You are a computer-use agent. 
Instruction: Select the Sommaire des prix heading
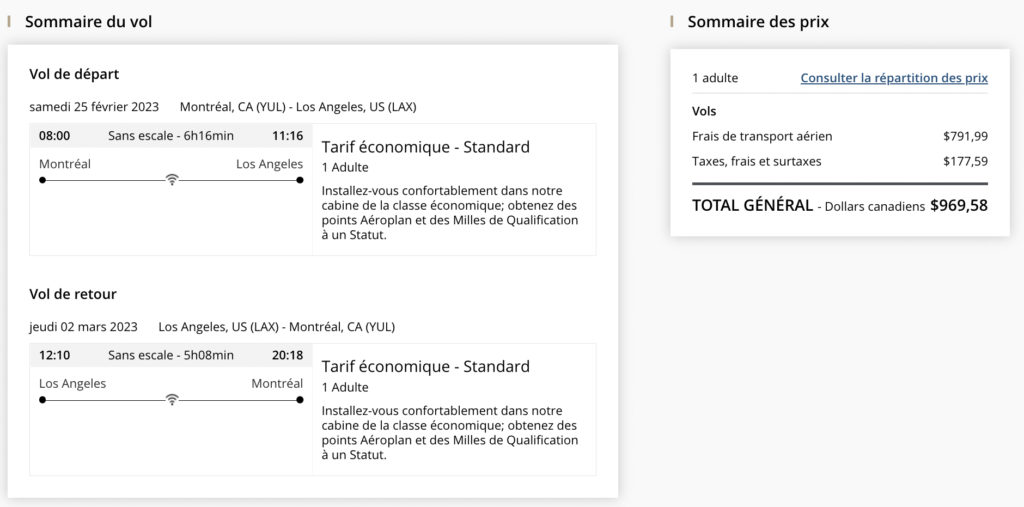click(758, 21)
